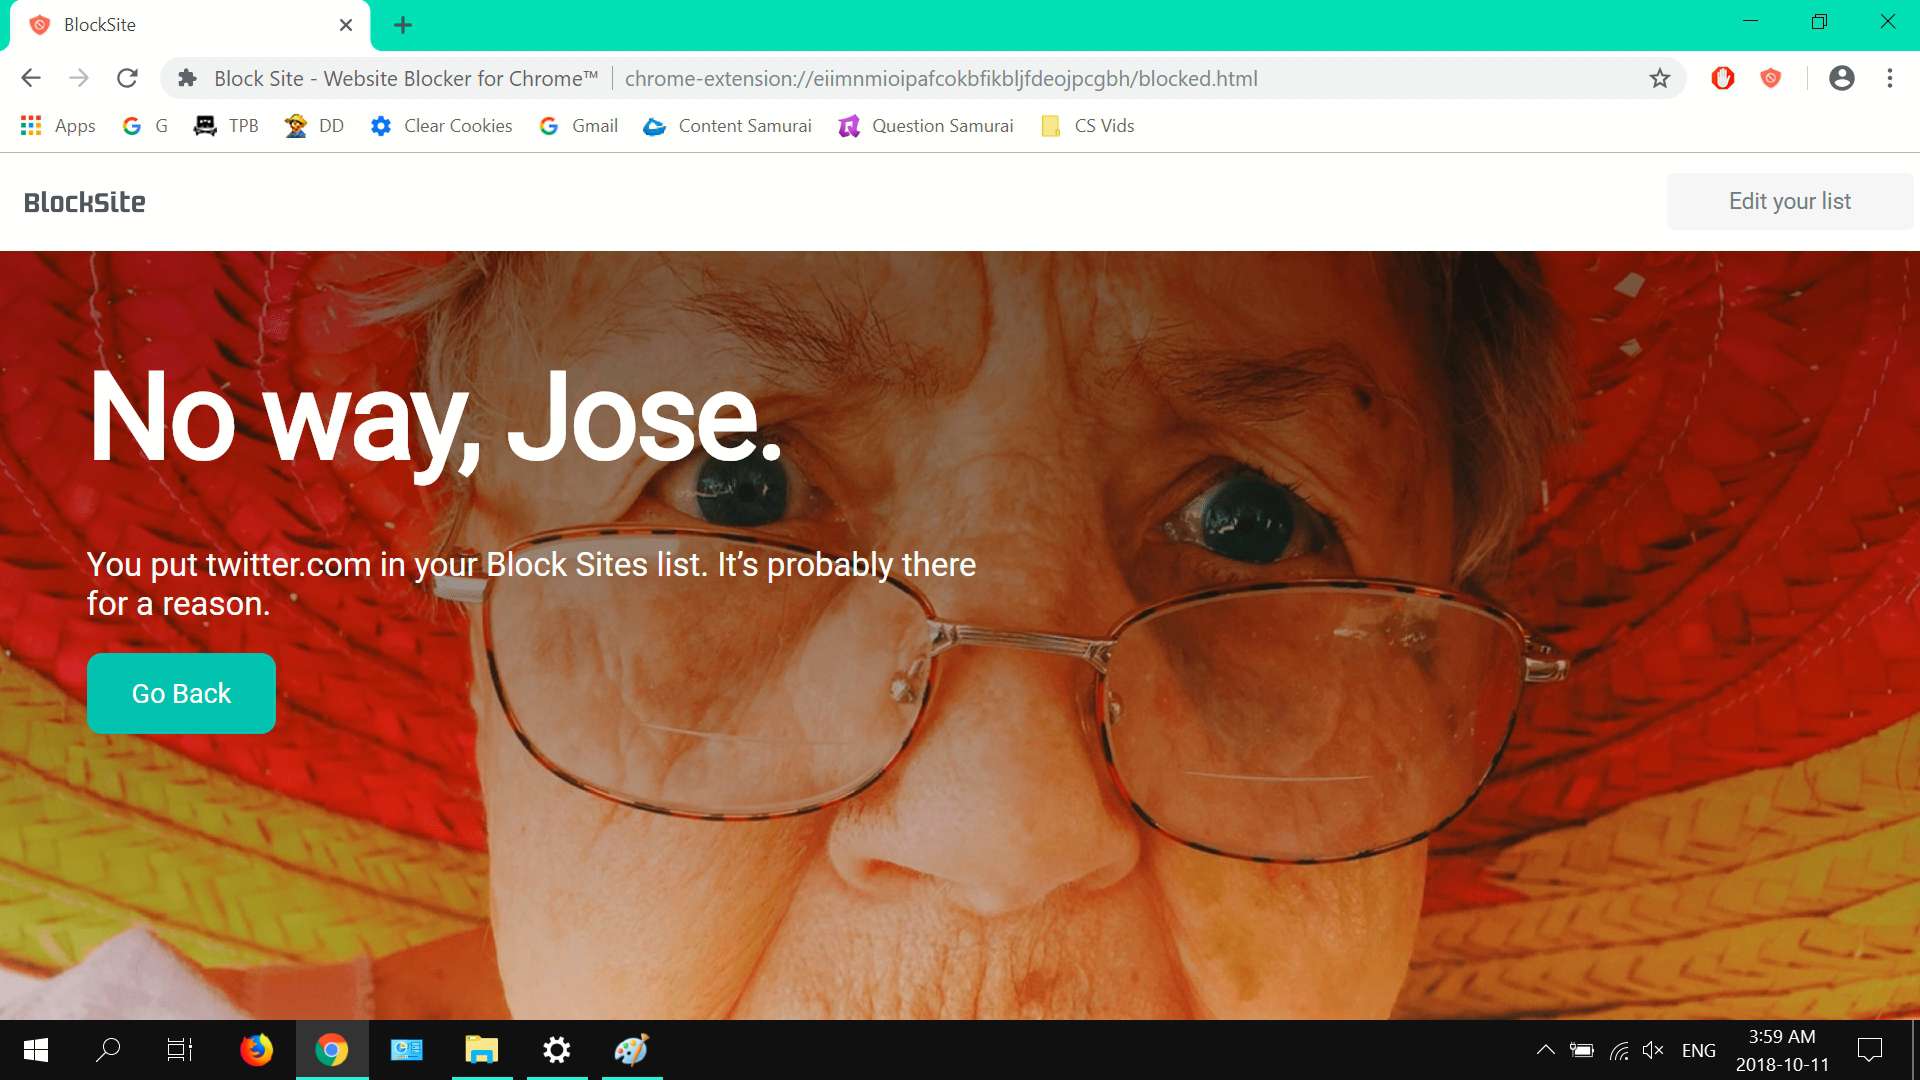Screen dimensions: 1920x1080
Task: Click the Chrome profile account icon
Action: tap(1840, 78)
